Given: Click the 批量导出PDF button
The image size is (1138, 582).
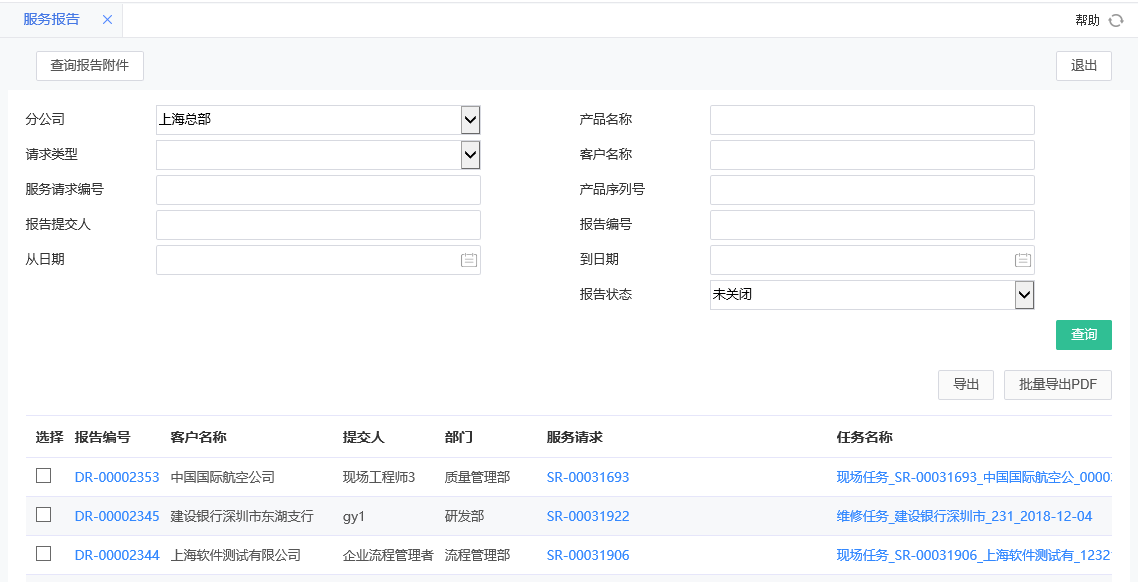Looking at the screenshot, I should 1057,384.
